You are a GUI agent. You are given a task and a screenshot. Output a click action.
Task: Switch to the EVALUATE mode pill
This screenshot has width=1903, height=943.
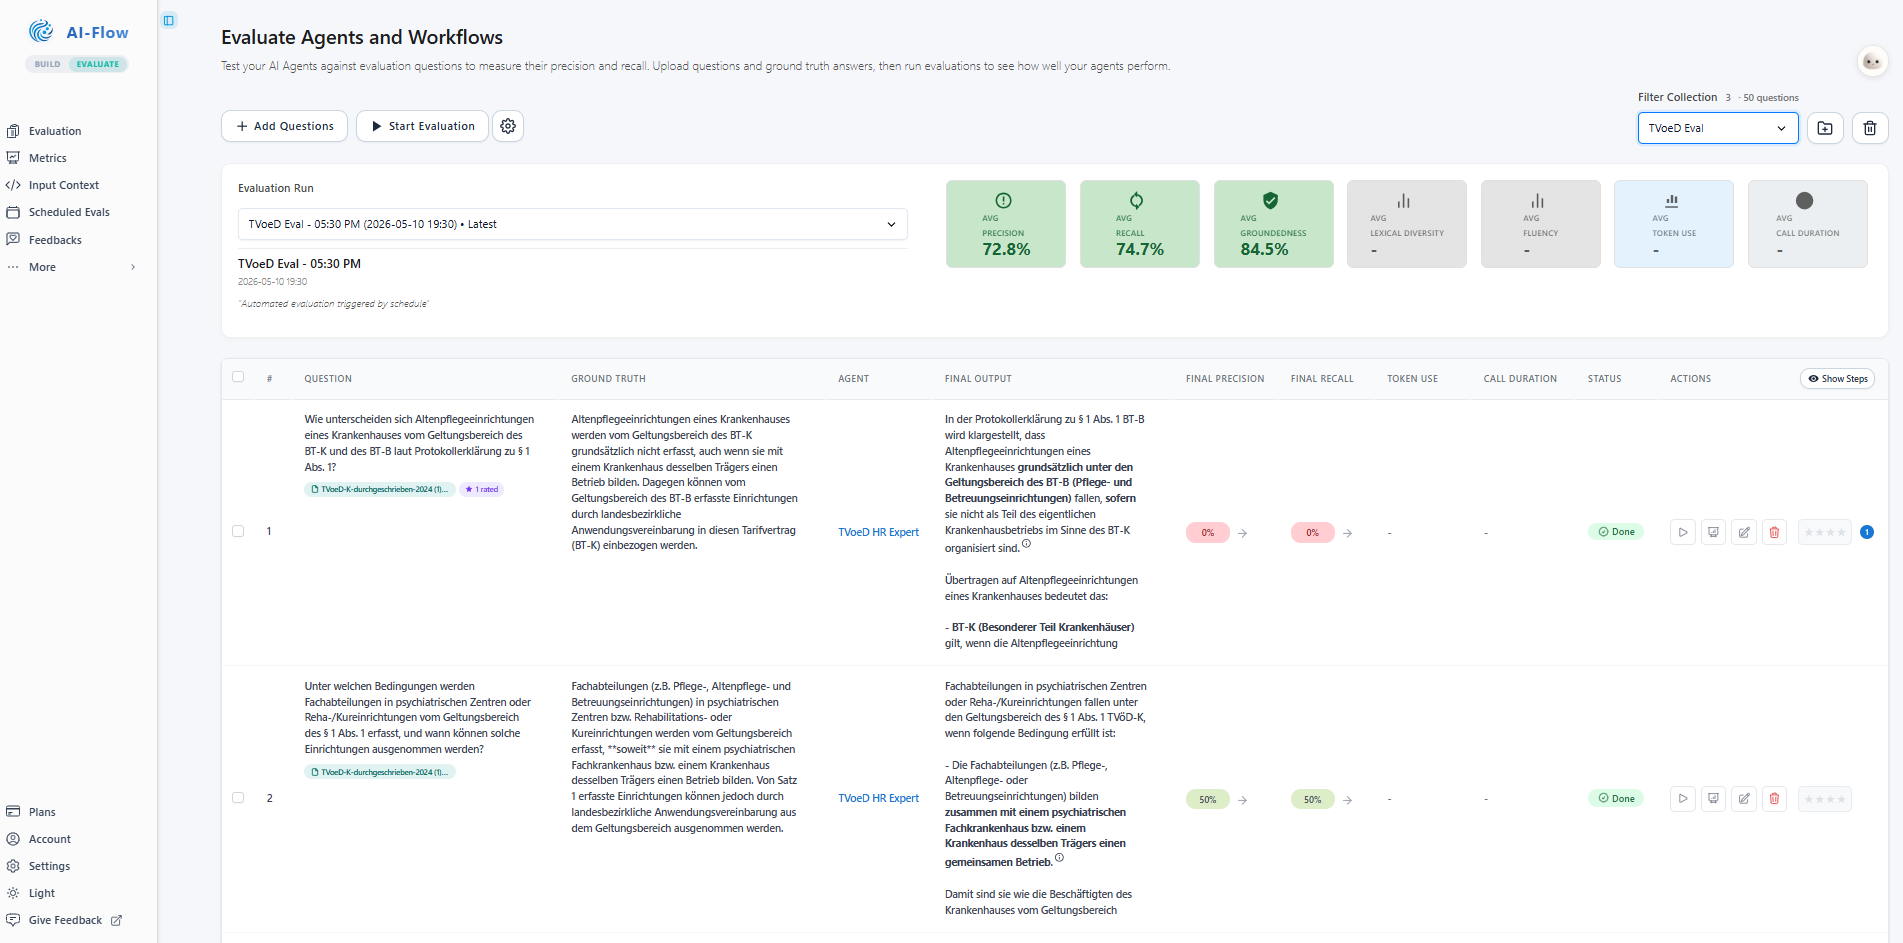click(x=98, y=64)
